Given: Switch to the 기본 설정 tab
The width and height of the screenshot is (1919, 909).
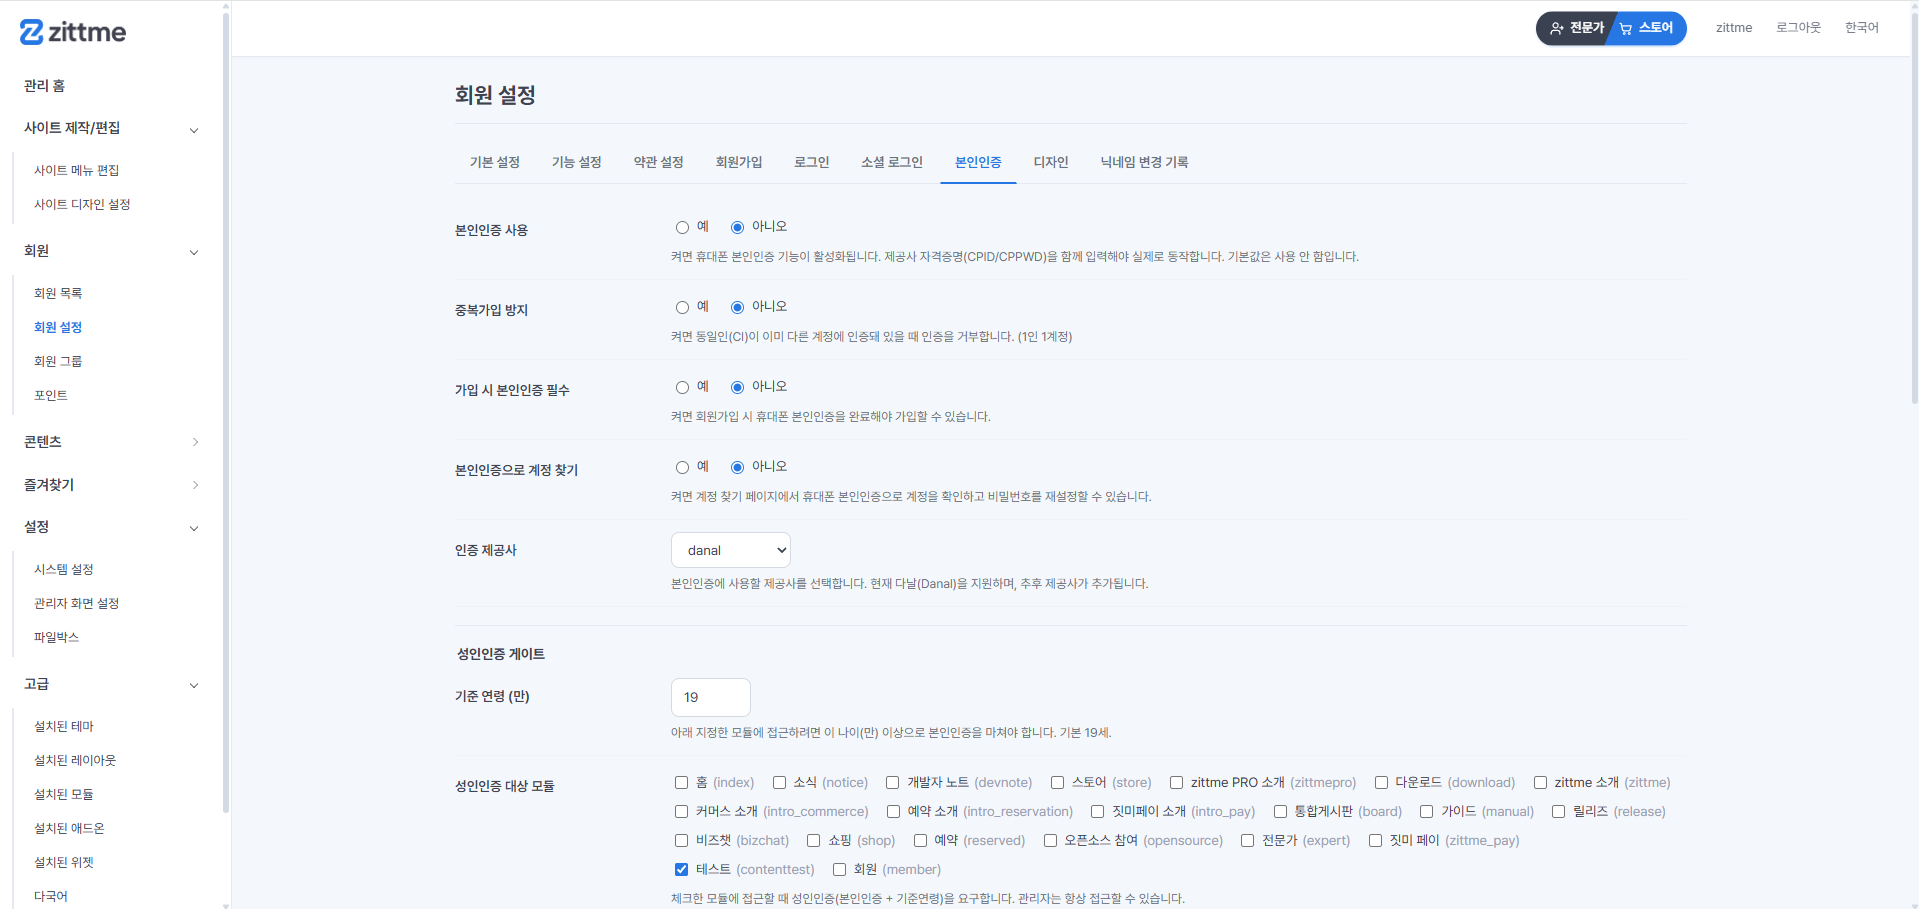Looking at the screenshot, I should [495, 162].
